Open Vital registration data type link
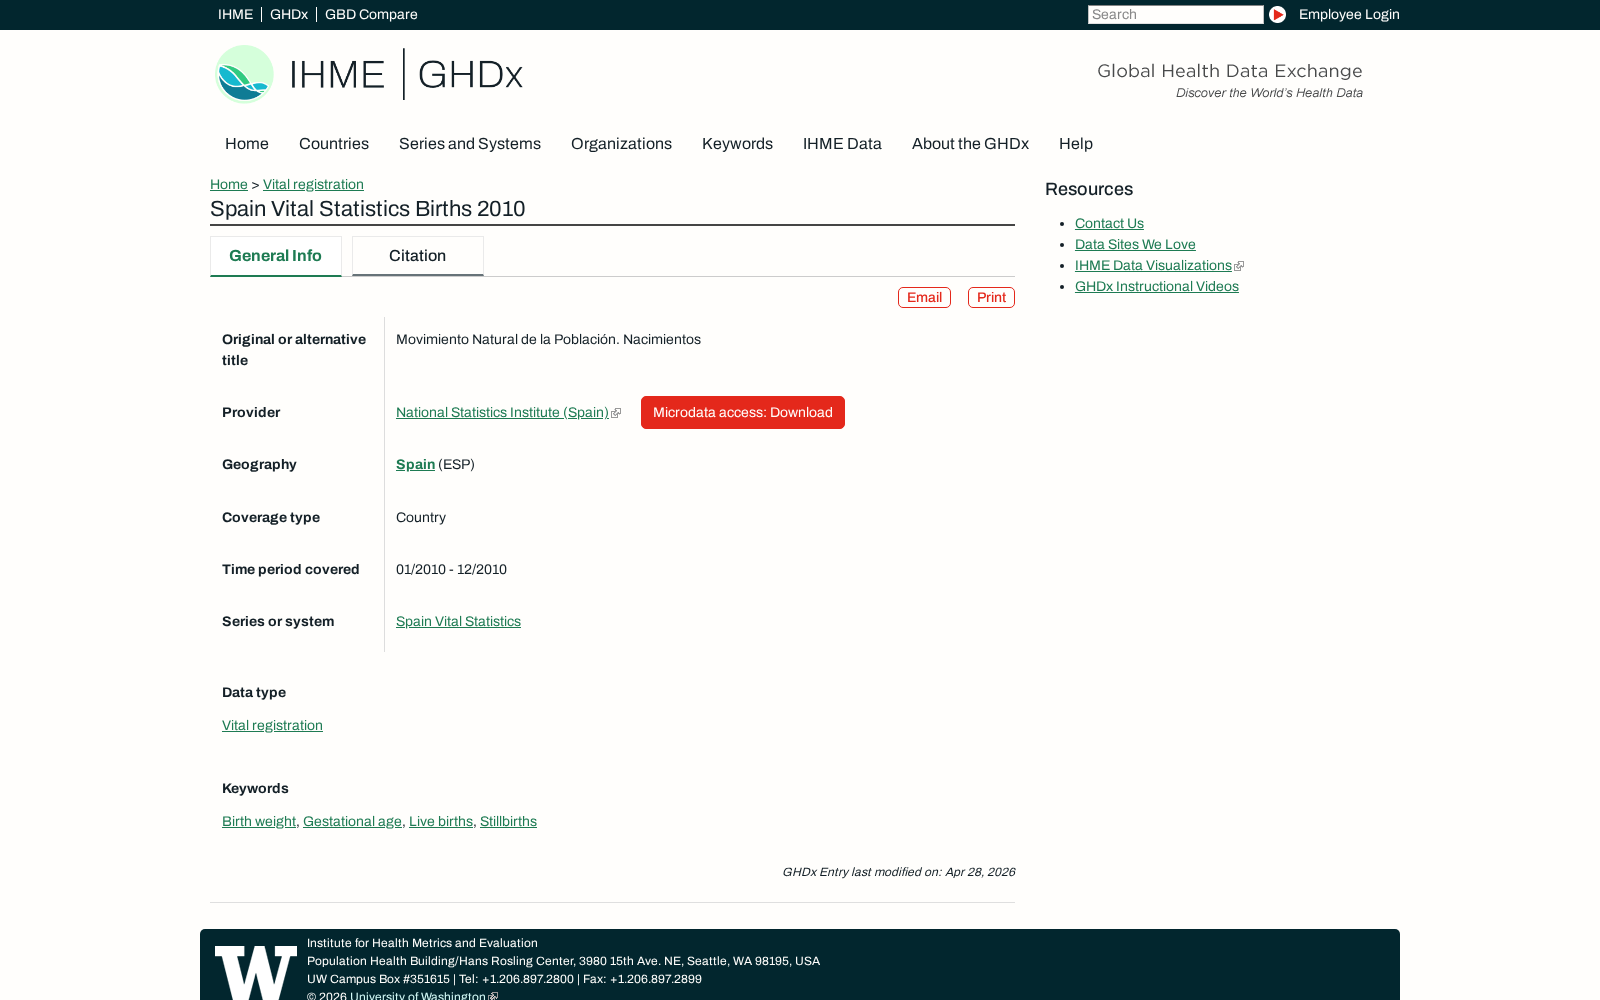This screenshot has width=1600, height=1000. point(272,725)
